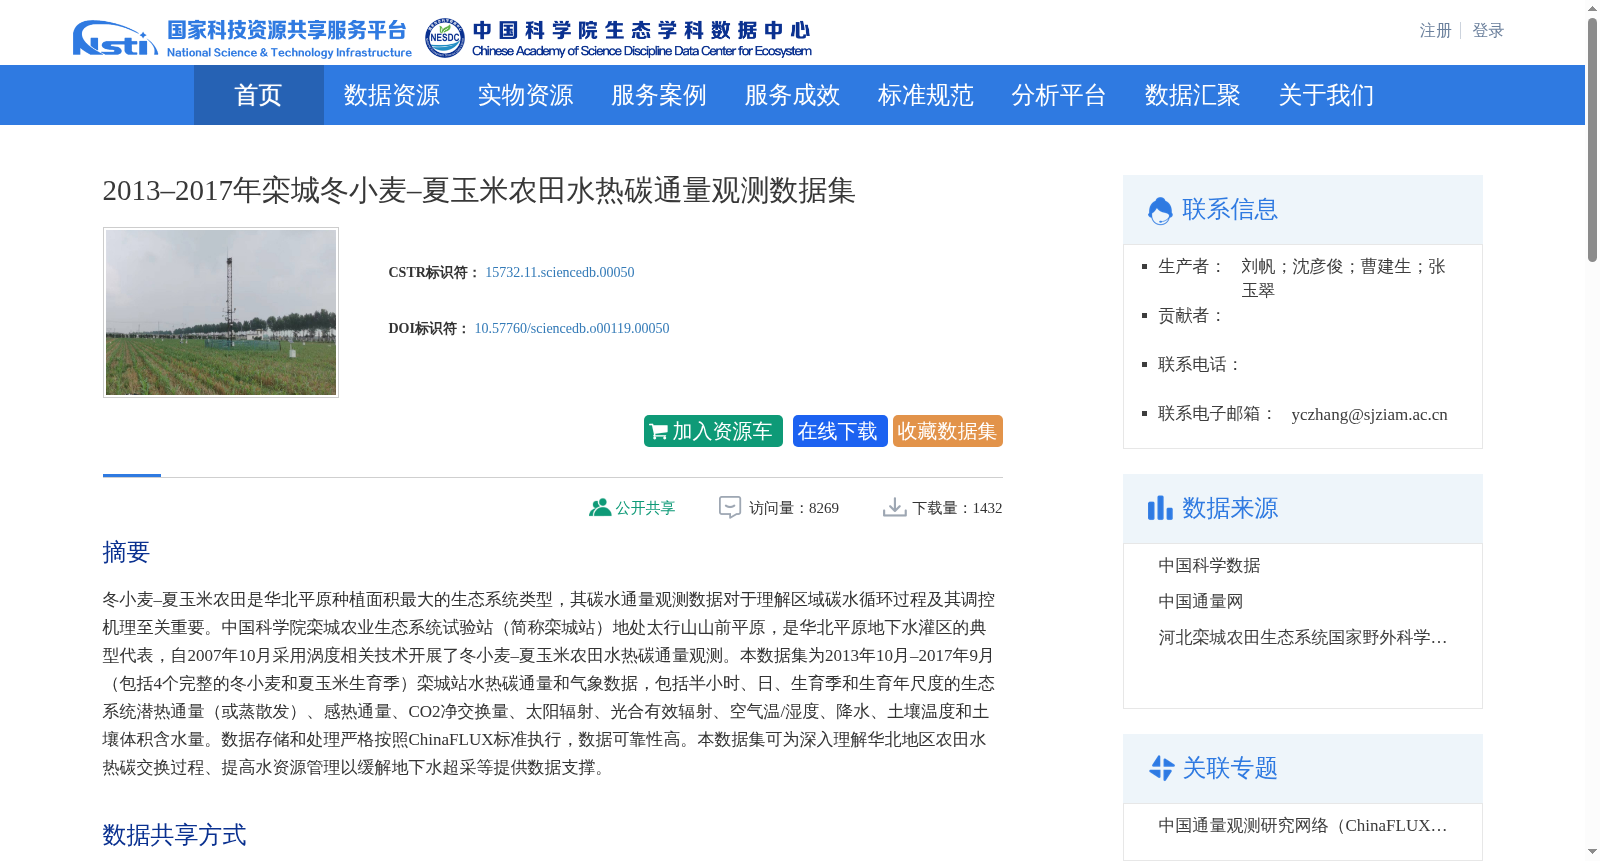
Task: Click the scrollbar down arrow
Action: tap(1592, 852)
